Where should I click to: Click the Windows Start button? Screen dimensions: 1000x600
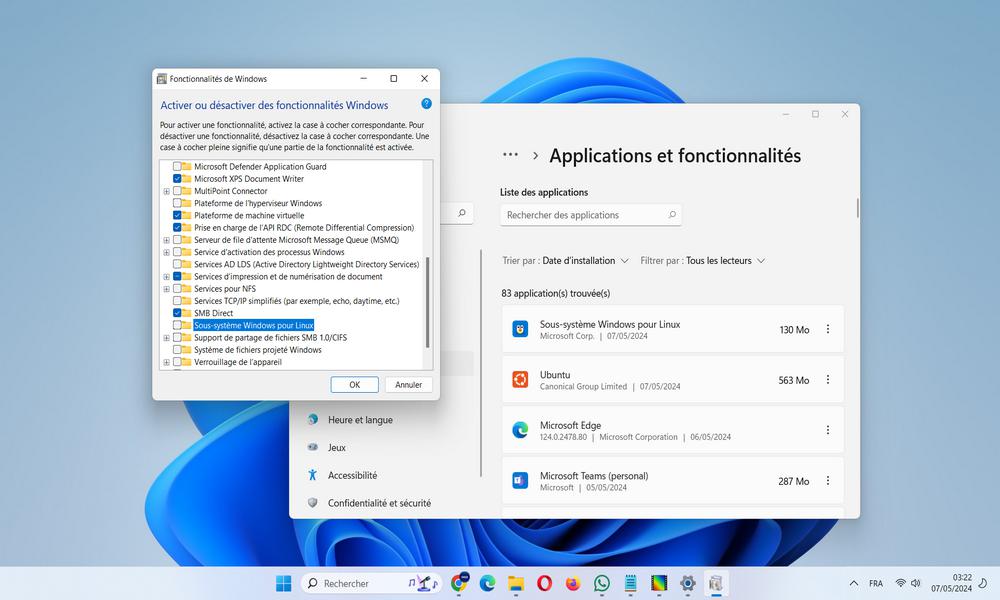(x=284, y=583)
